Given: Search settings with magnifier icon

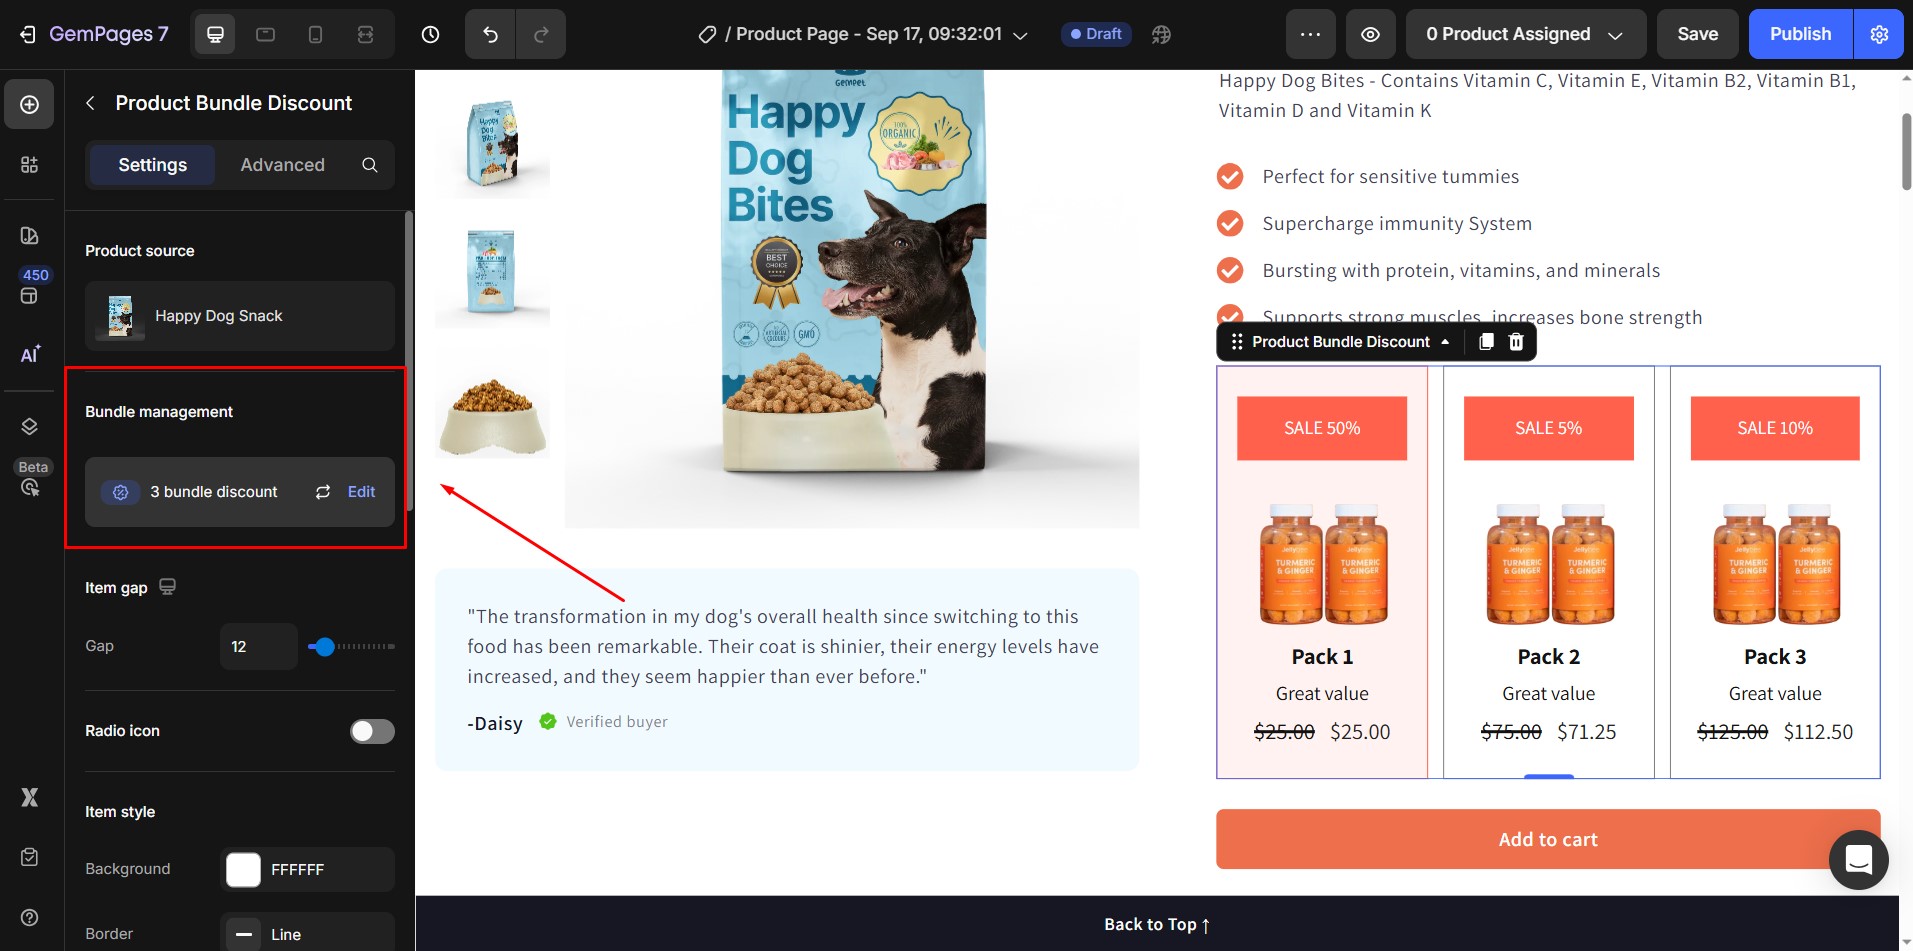Looking at the screenshot, I should click(370, 165).
